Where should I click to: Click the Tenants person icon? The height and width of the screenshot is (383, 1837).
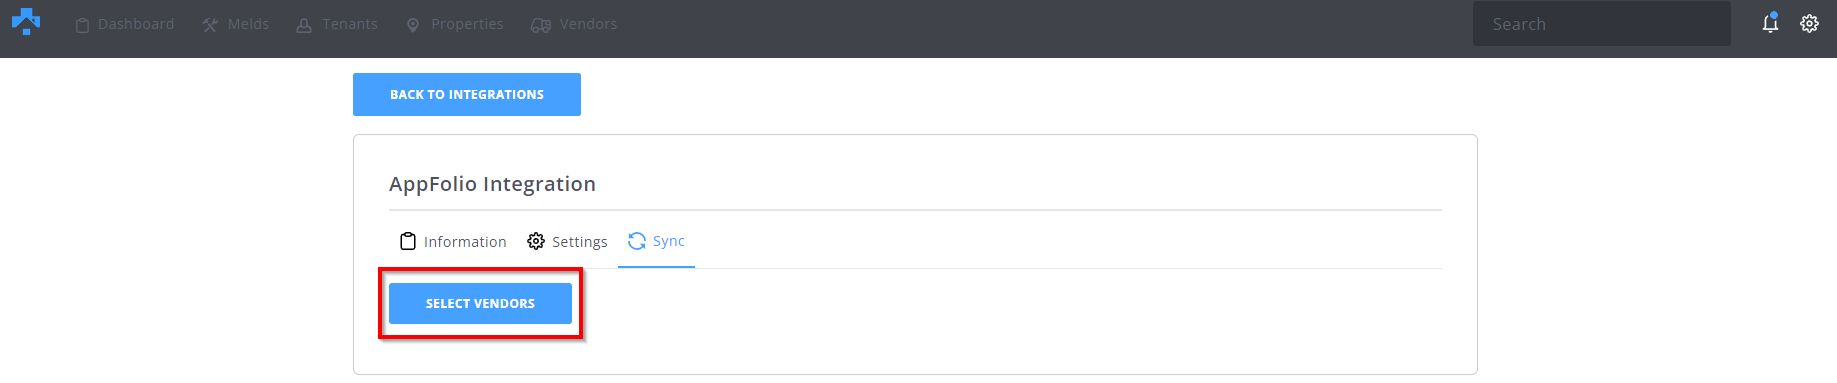[x=304, y=25]
